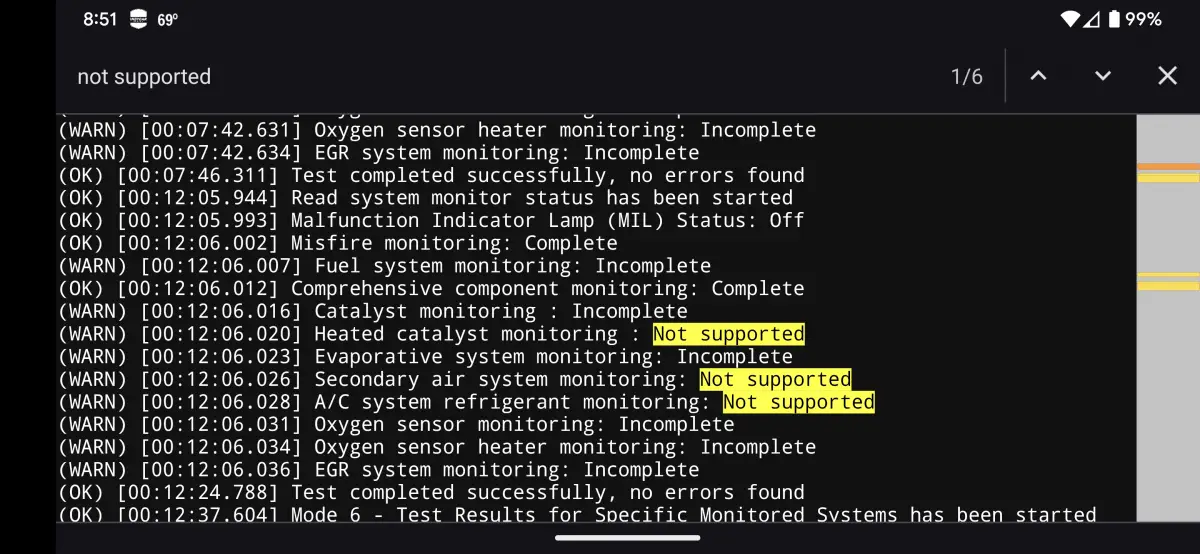Tap the 69° weather status indicator

click(167, 19)
